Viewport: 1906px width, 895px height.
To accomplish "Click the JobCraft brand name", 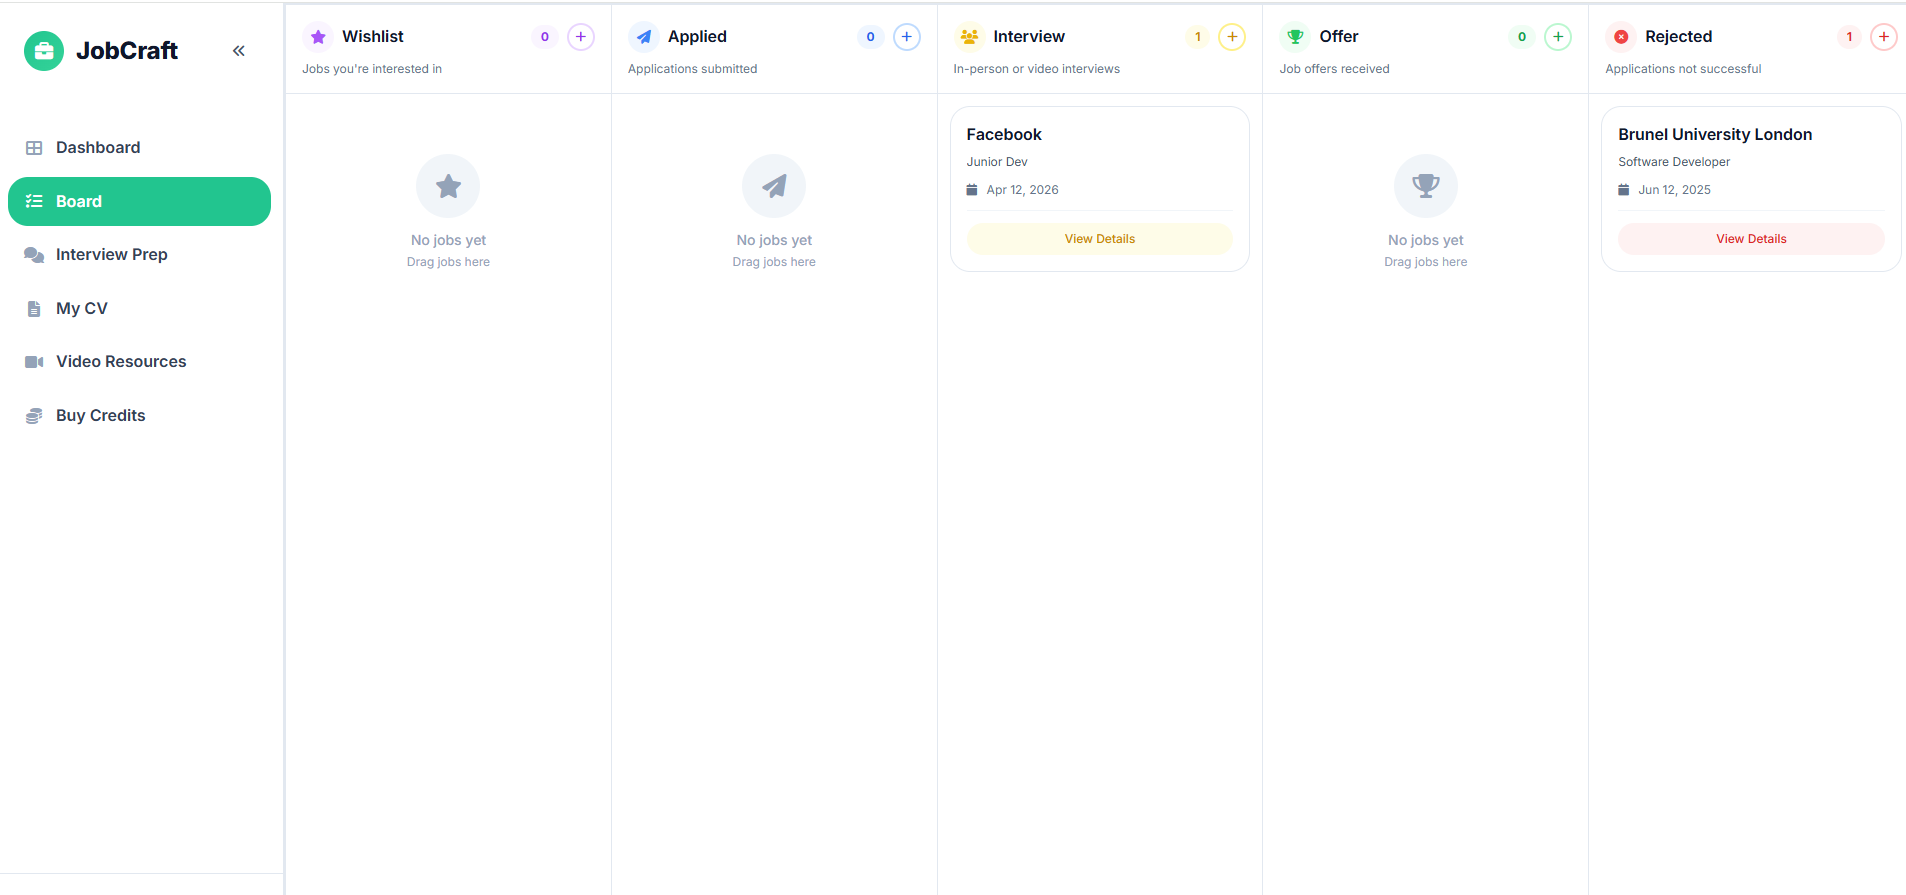I will pos(127,51).
